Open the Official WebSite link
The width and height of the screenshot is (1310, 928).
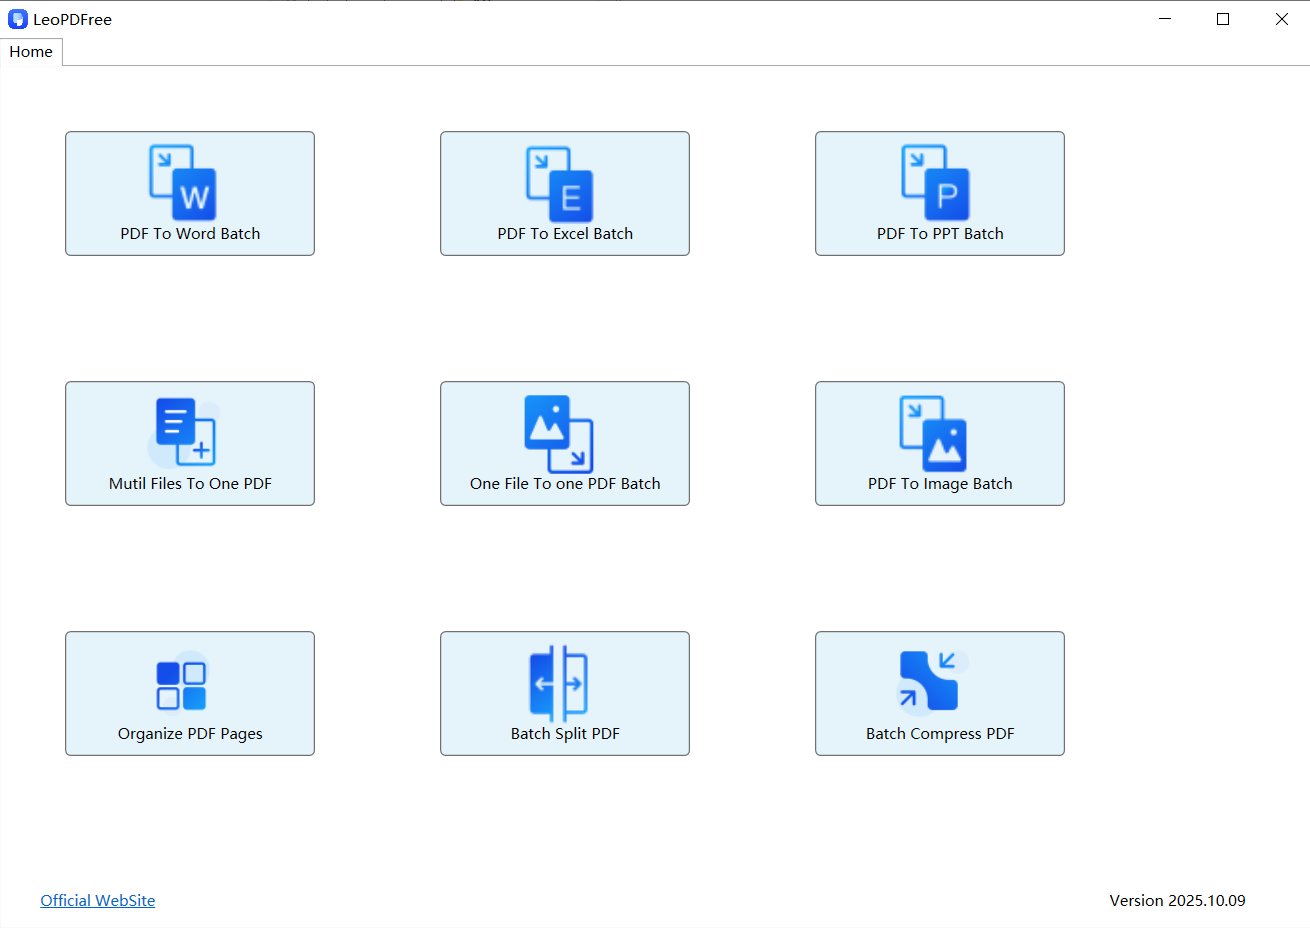point(98,900)
